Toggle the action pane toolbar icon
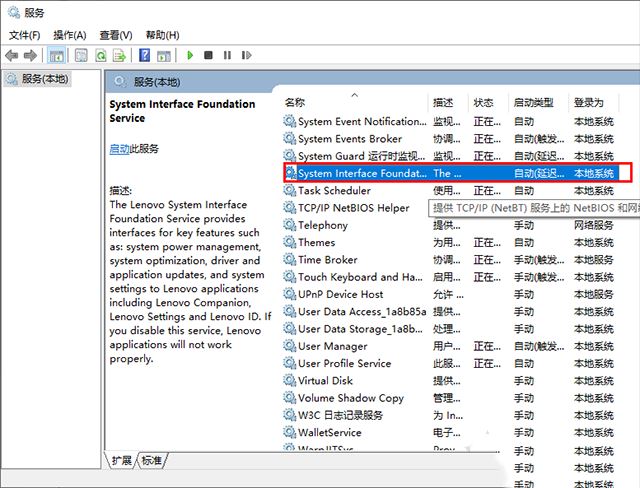Image resolution: width=640 pixels, height=488 pixels. coord(164,55)
